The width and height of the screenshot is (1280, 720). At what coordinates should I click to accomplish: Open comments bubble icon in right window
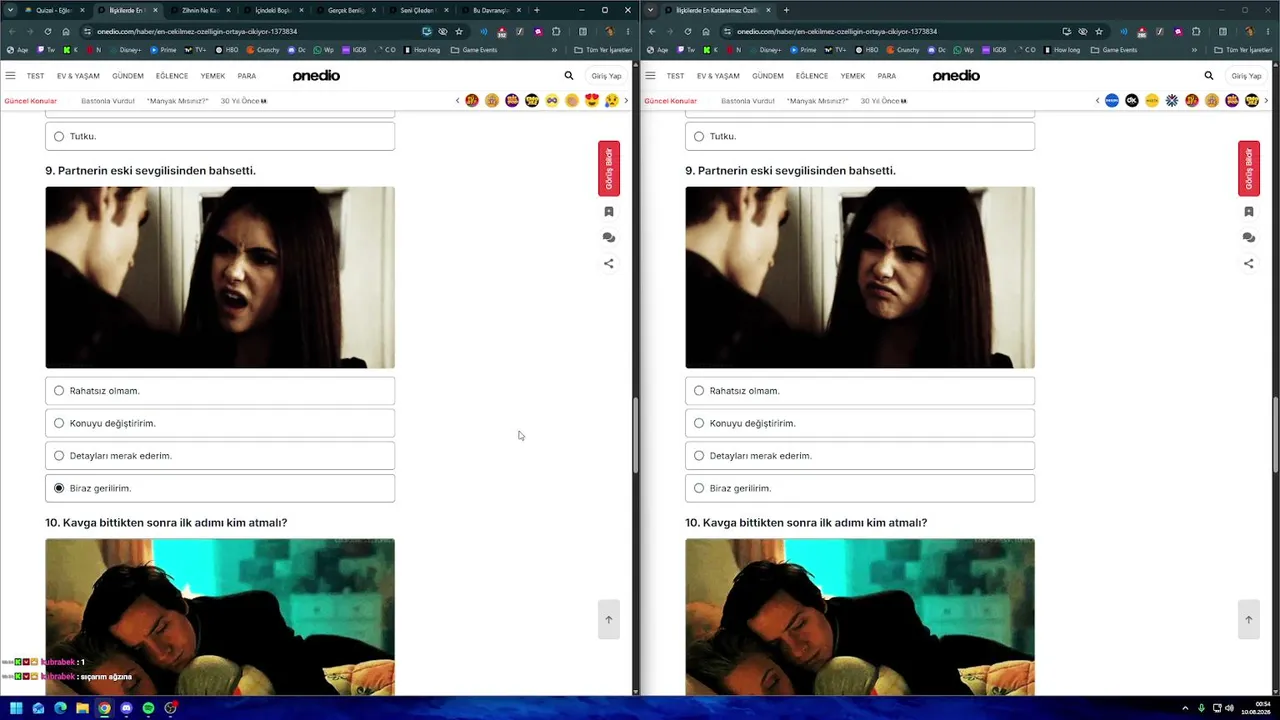click(1249, 238)
